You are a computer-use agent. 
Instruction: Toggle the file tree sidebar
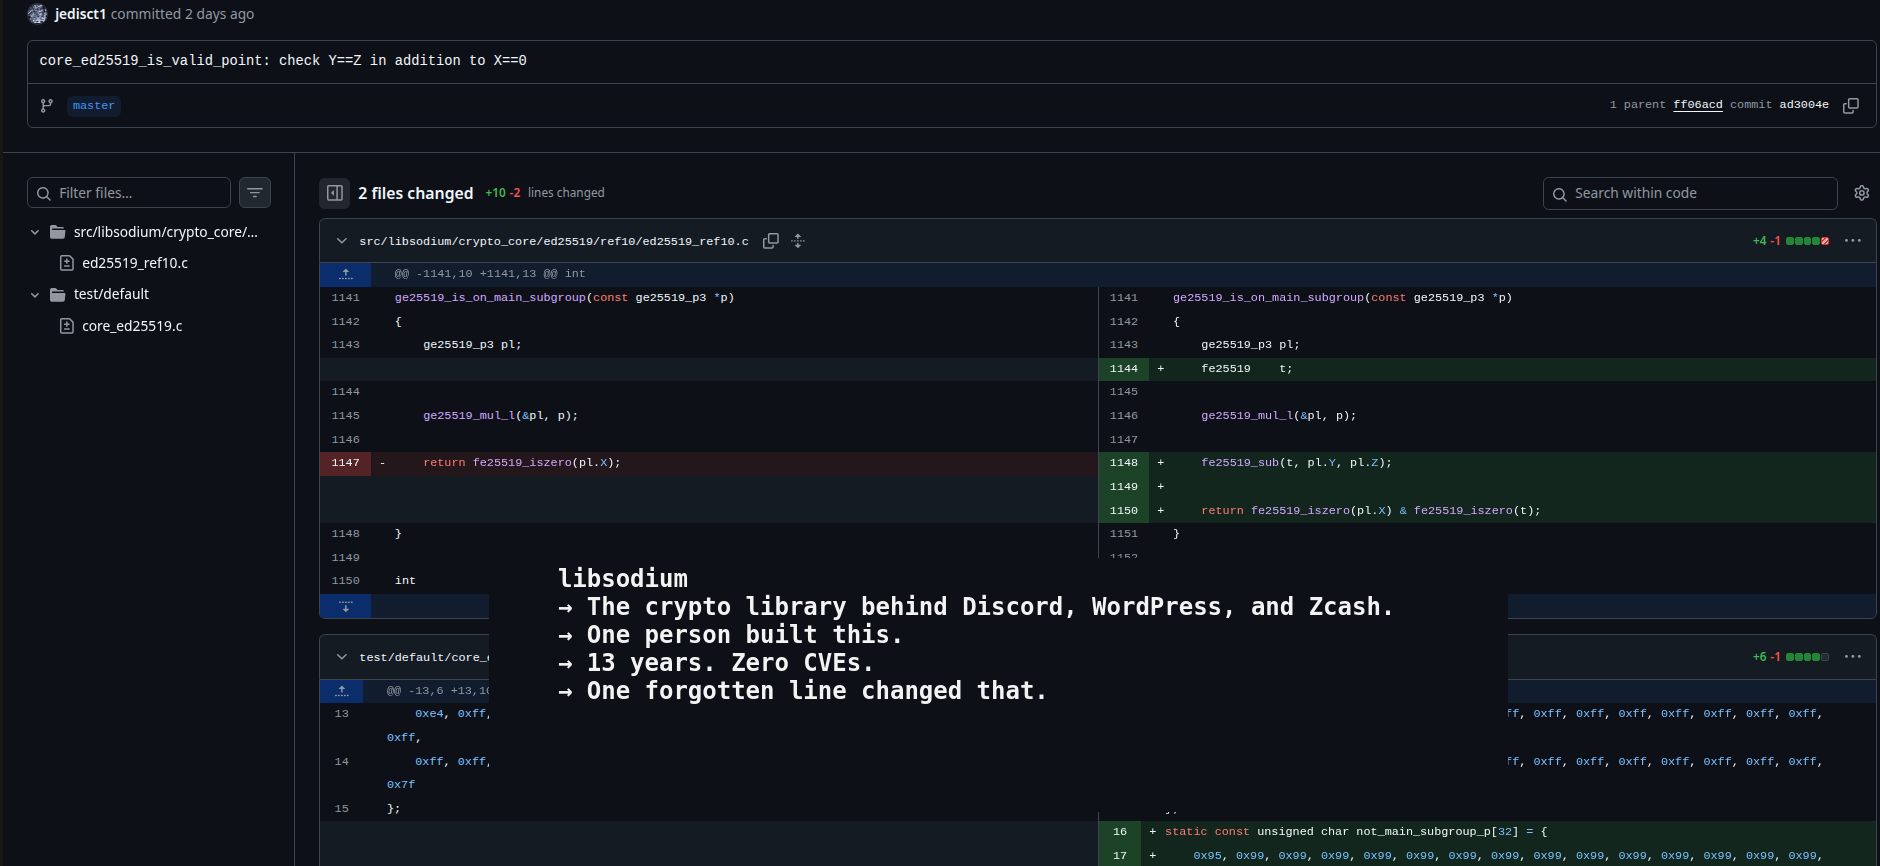(335, 193)
